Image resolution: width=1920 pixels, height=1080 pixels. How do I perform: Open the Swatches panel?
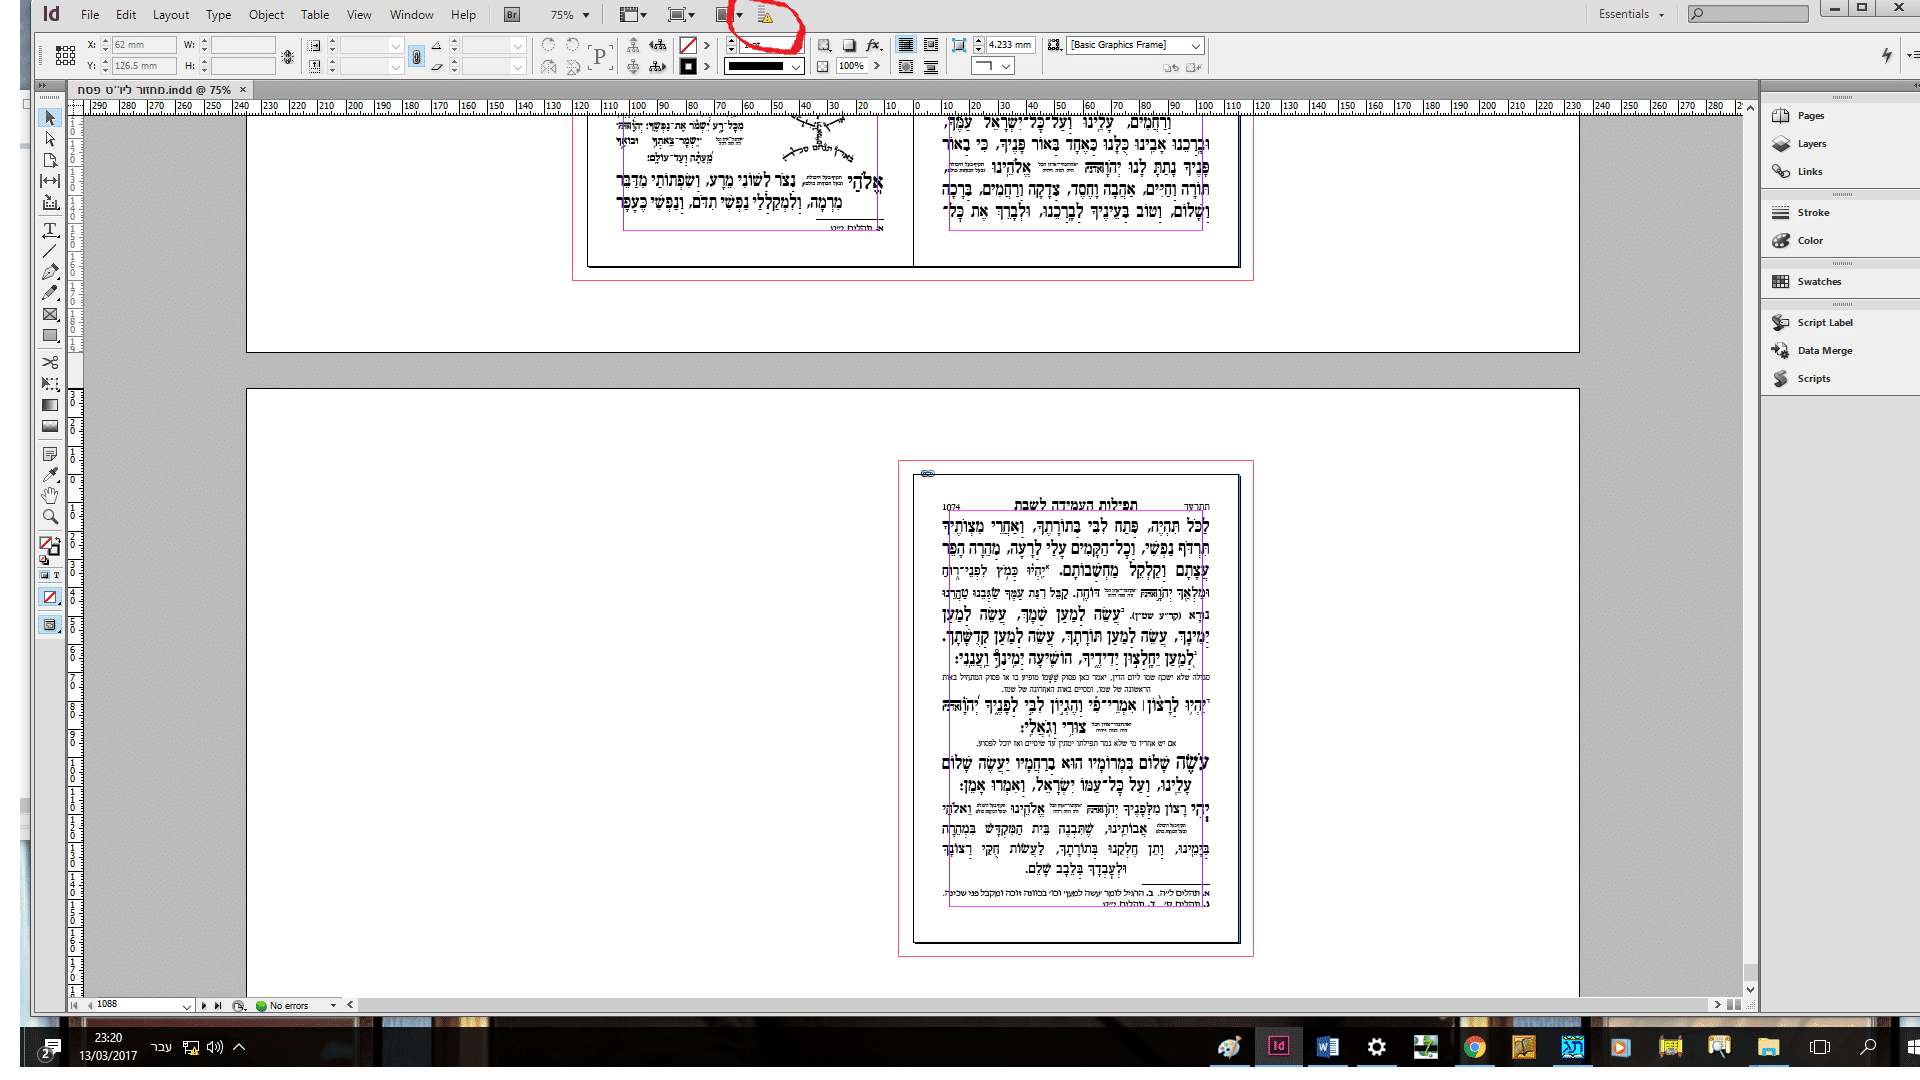[x=1818, y=282]
